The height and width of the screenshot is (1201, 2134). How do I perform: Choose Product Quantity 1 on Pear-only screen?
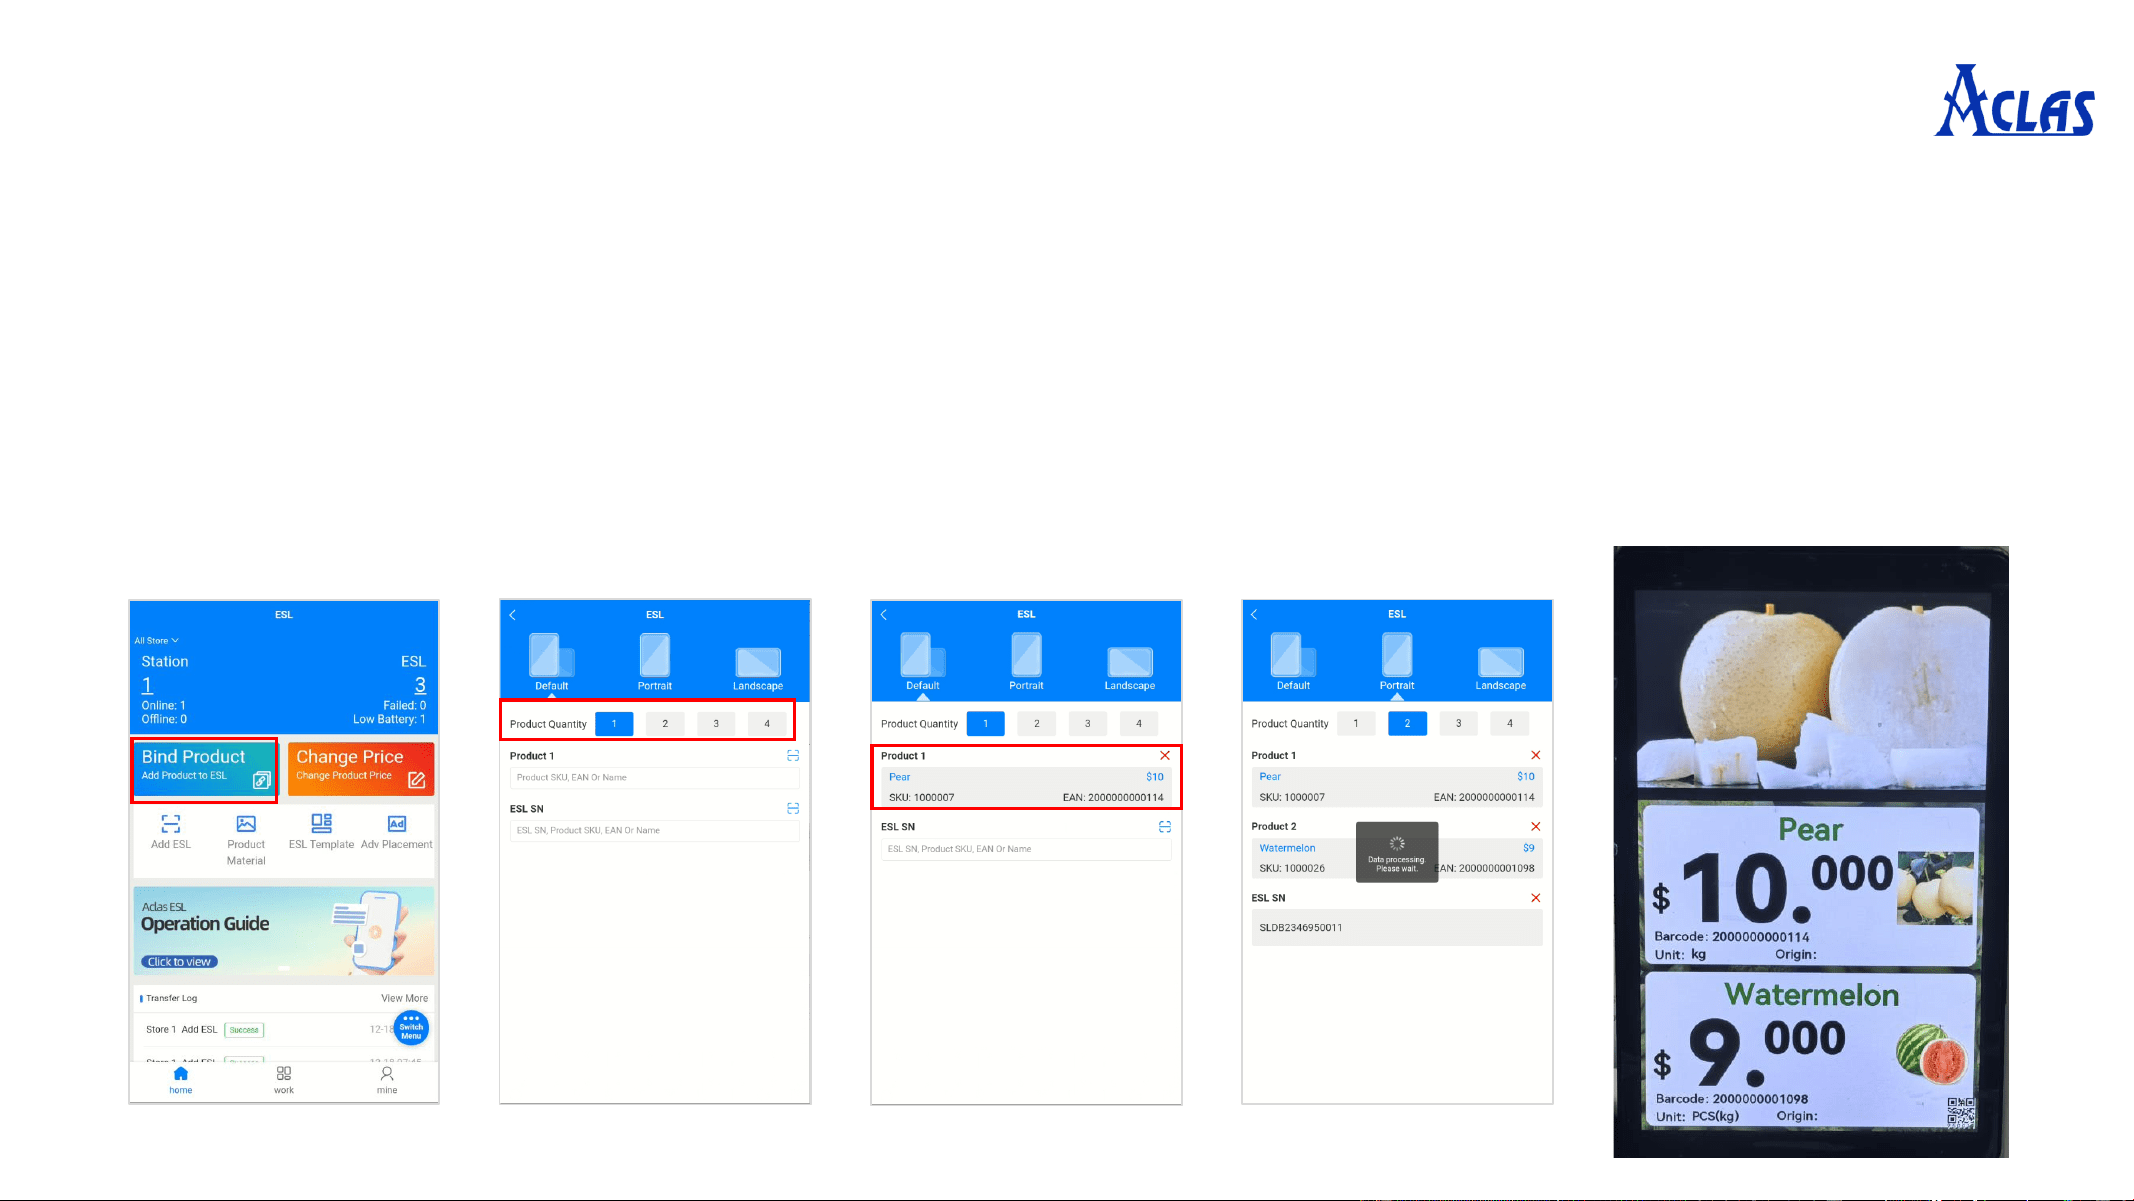[x=985, y=724]
